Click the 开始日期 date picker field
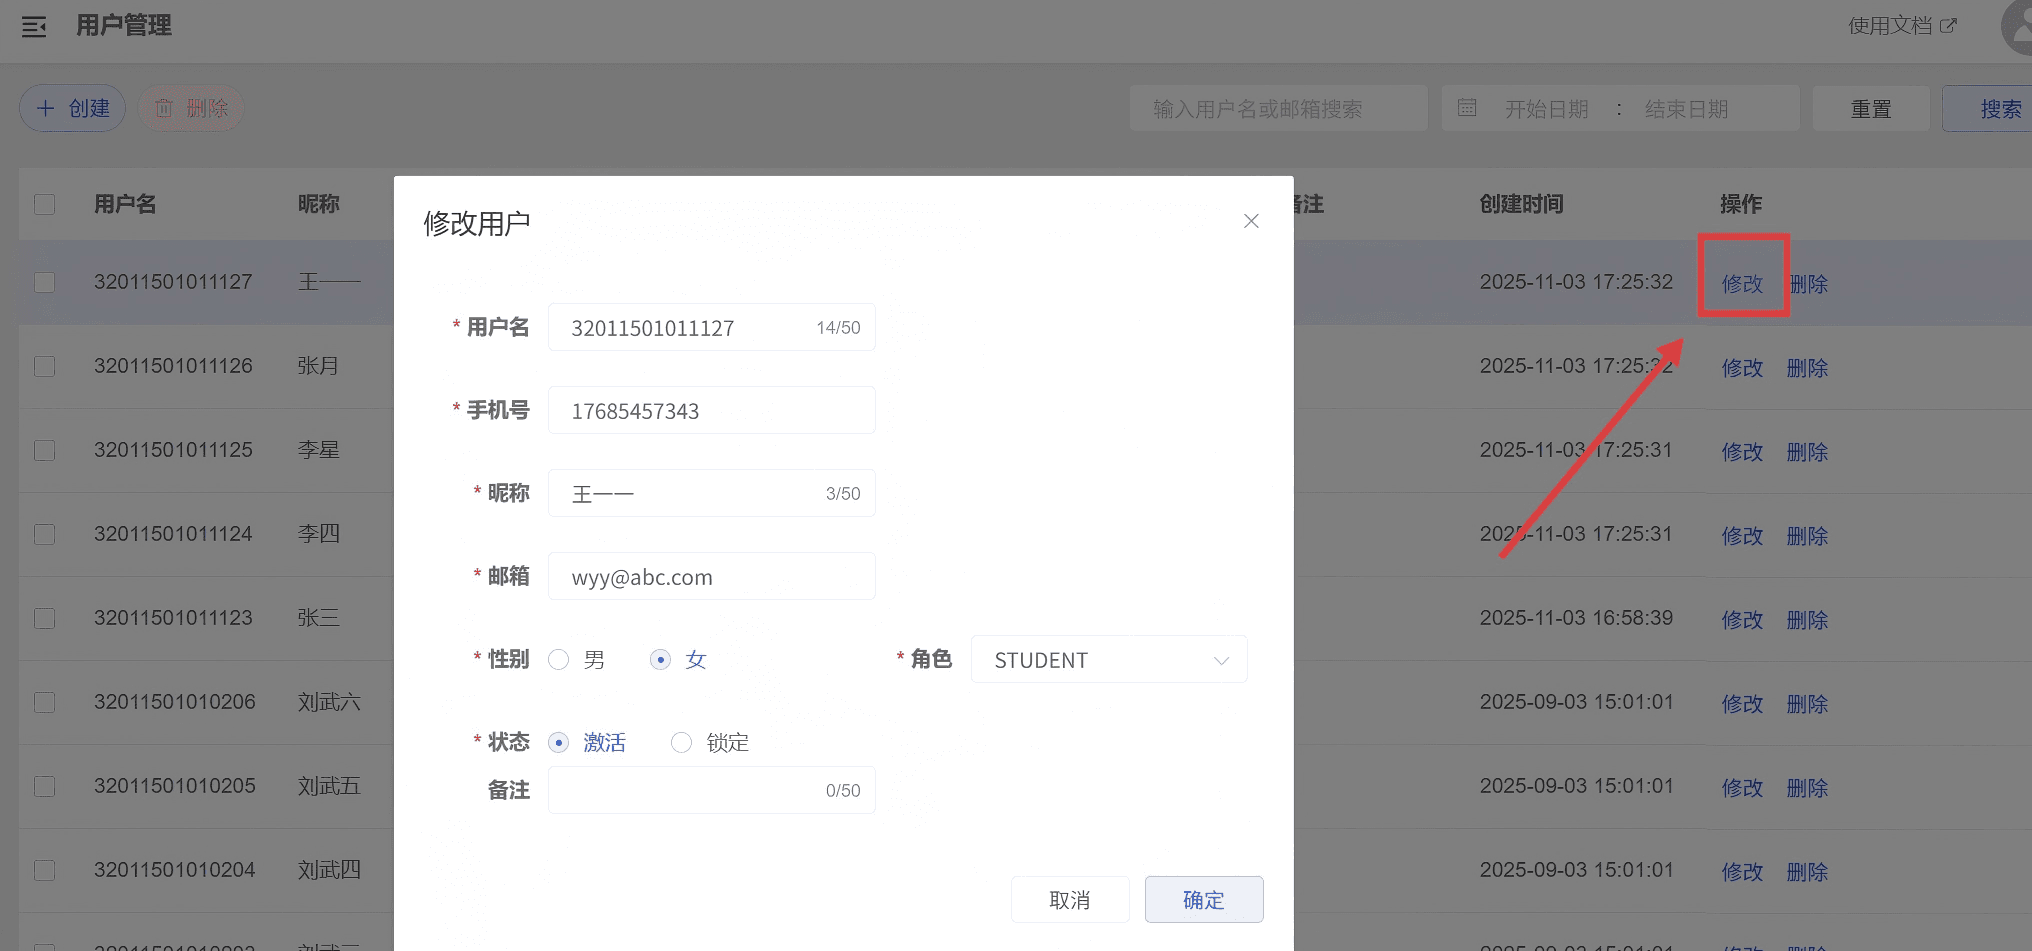The height and width of the screenshot is (951, 2032). (x=1546, y=109)
